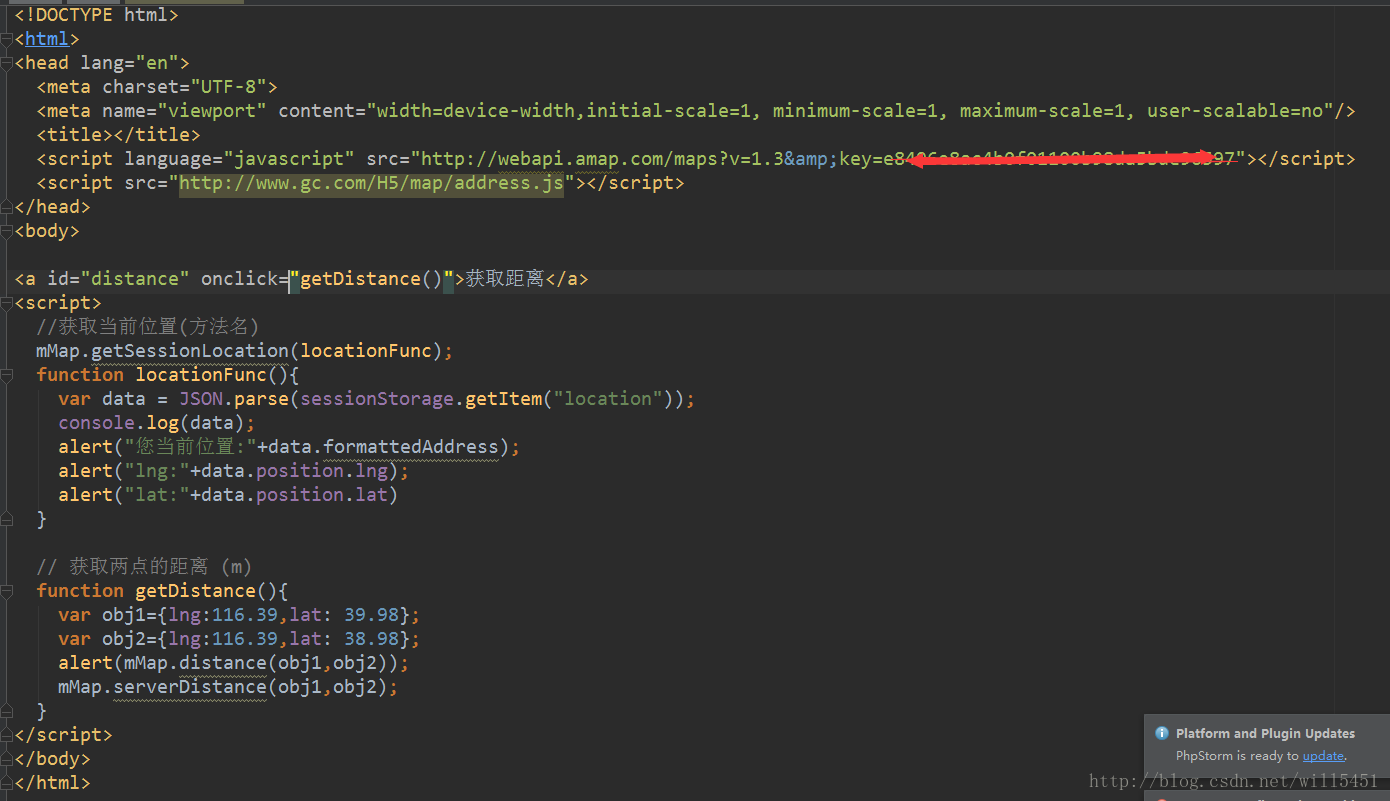Click the comment 获取两点的距离 (m)
The width and height of the screenshot is (1390, 801).
pos(145,567)
